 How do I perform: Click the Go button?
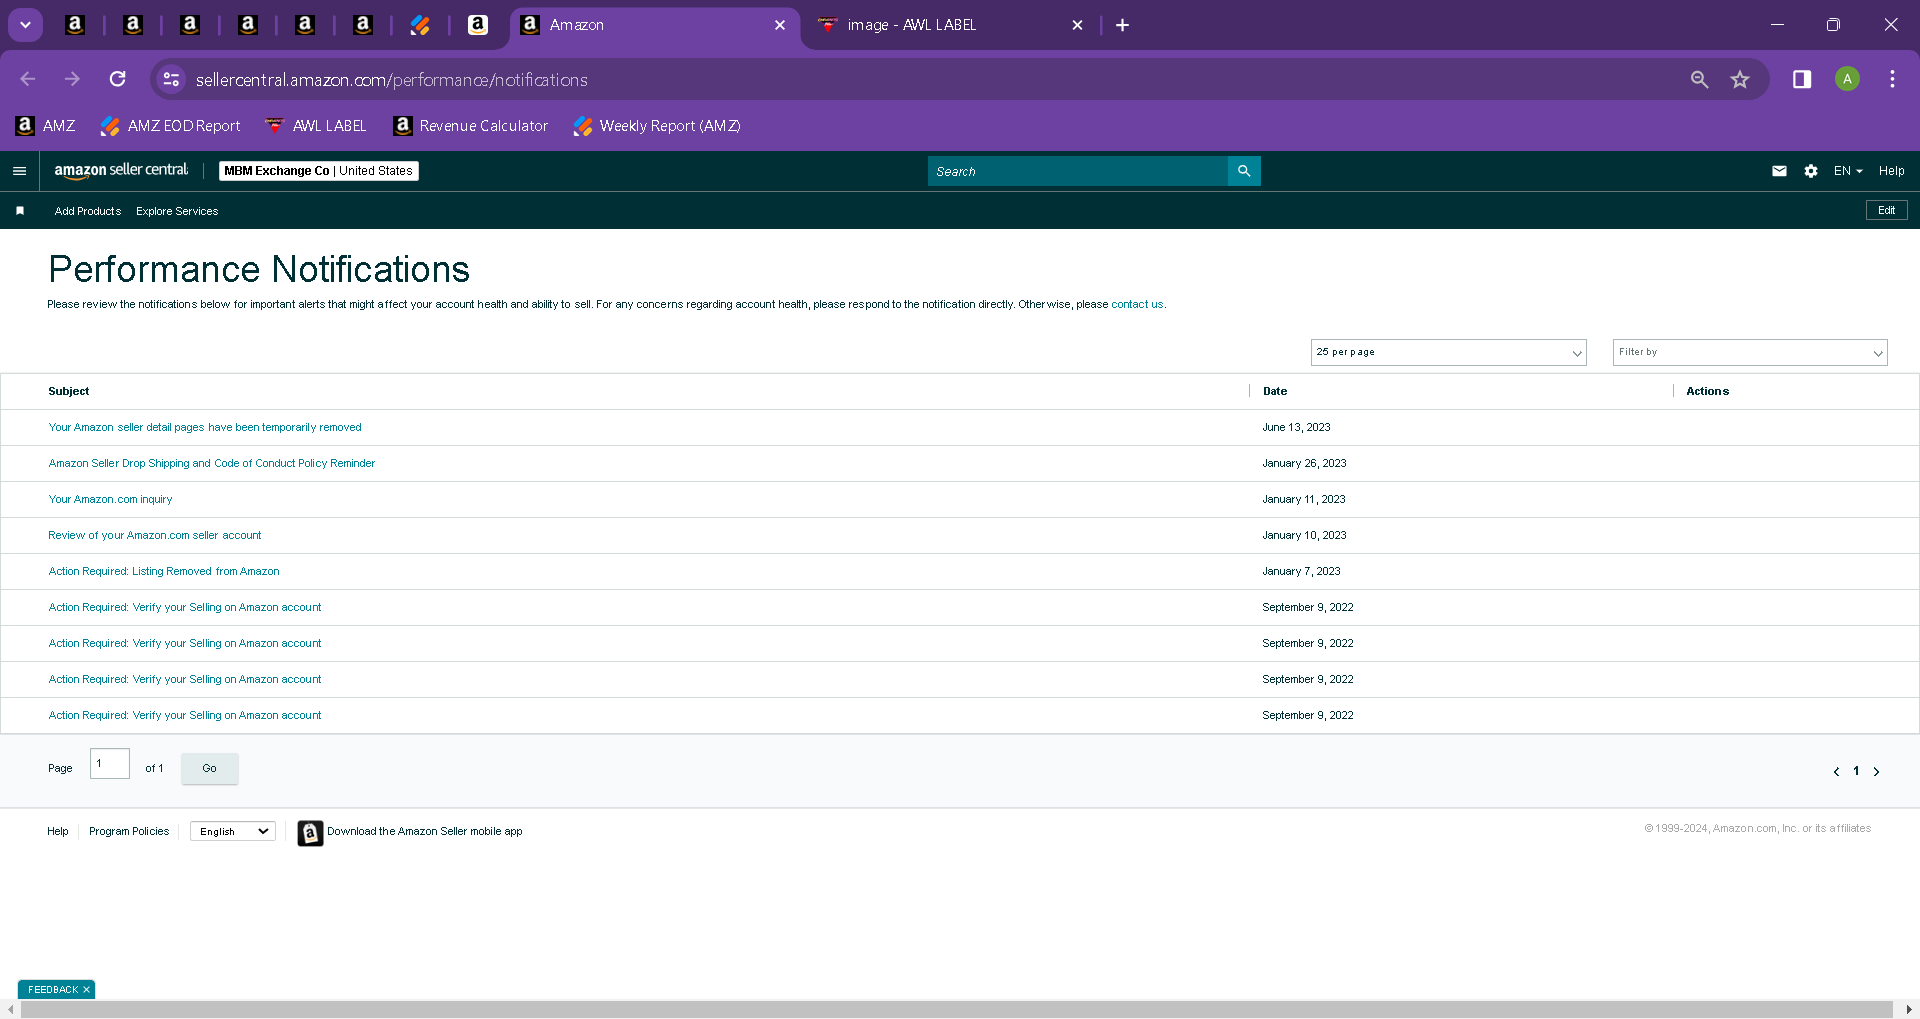(x=209, y=768)
